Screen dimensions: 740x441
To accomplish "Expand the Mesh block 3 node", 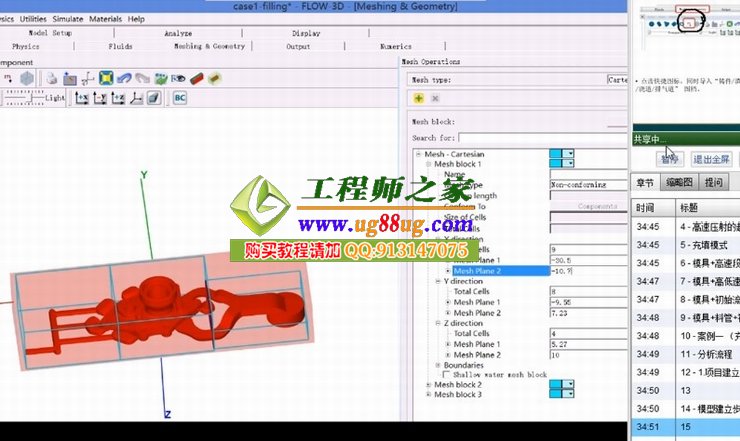I will point(429,394).
